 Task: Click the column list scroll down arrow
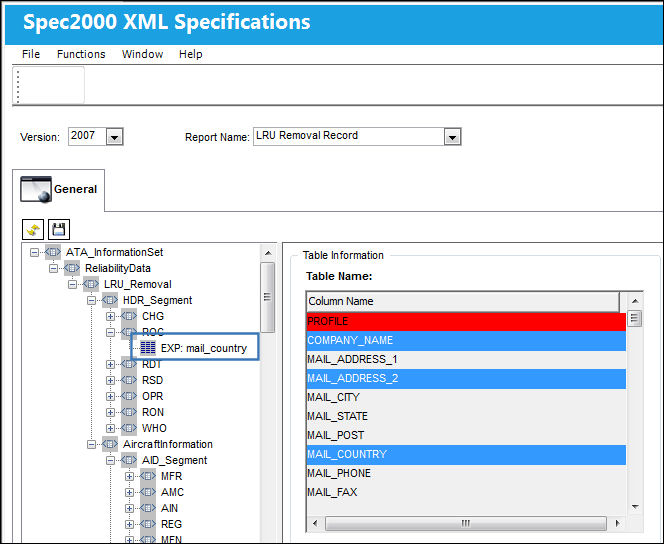635,507
